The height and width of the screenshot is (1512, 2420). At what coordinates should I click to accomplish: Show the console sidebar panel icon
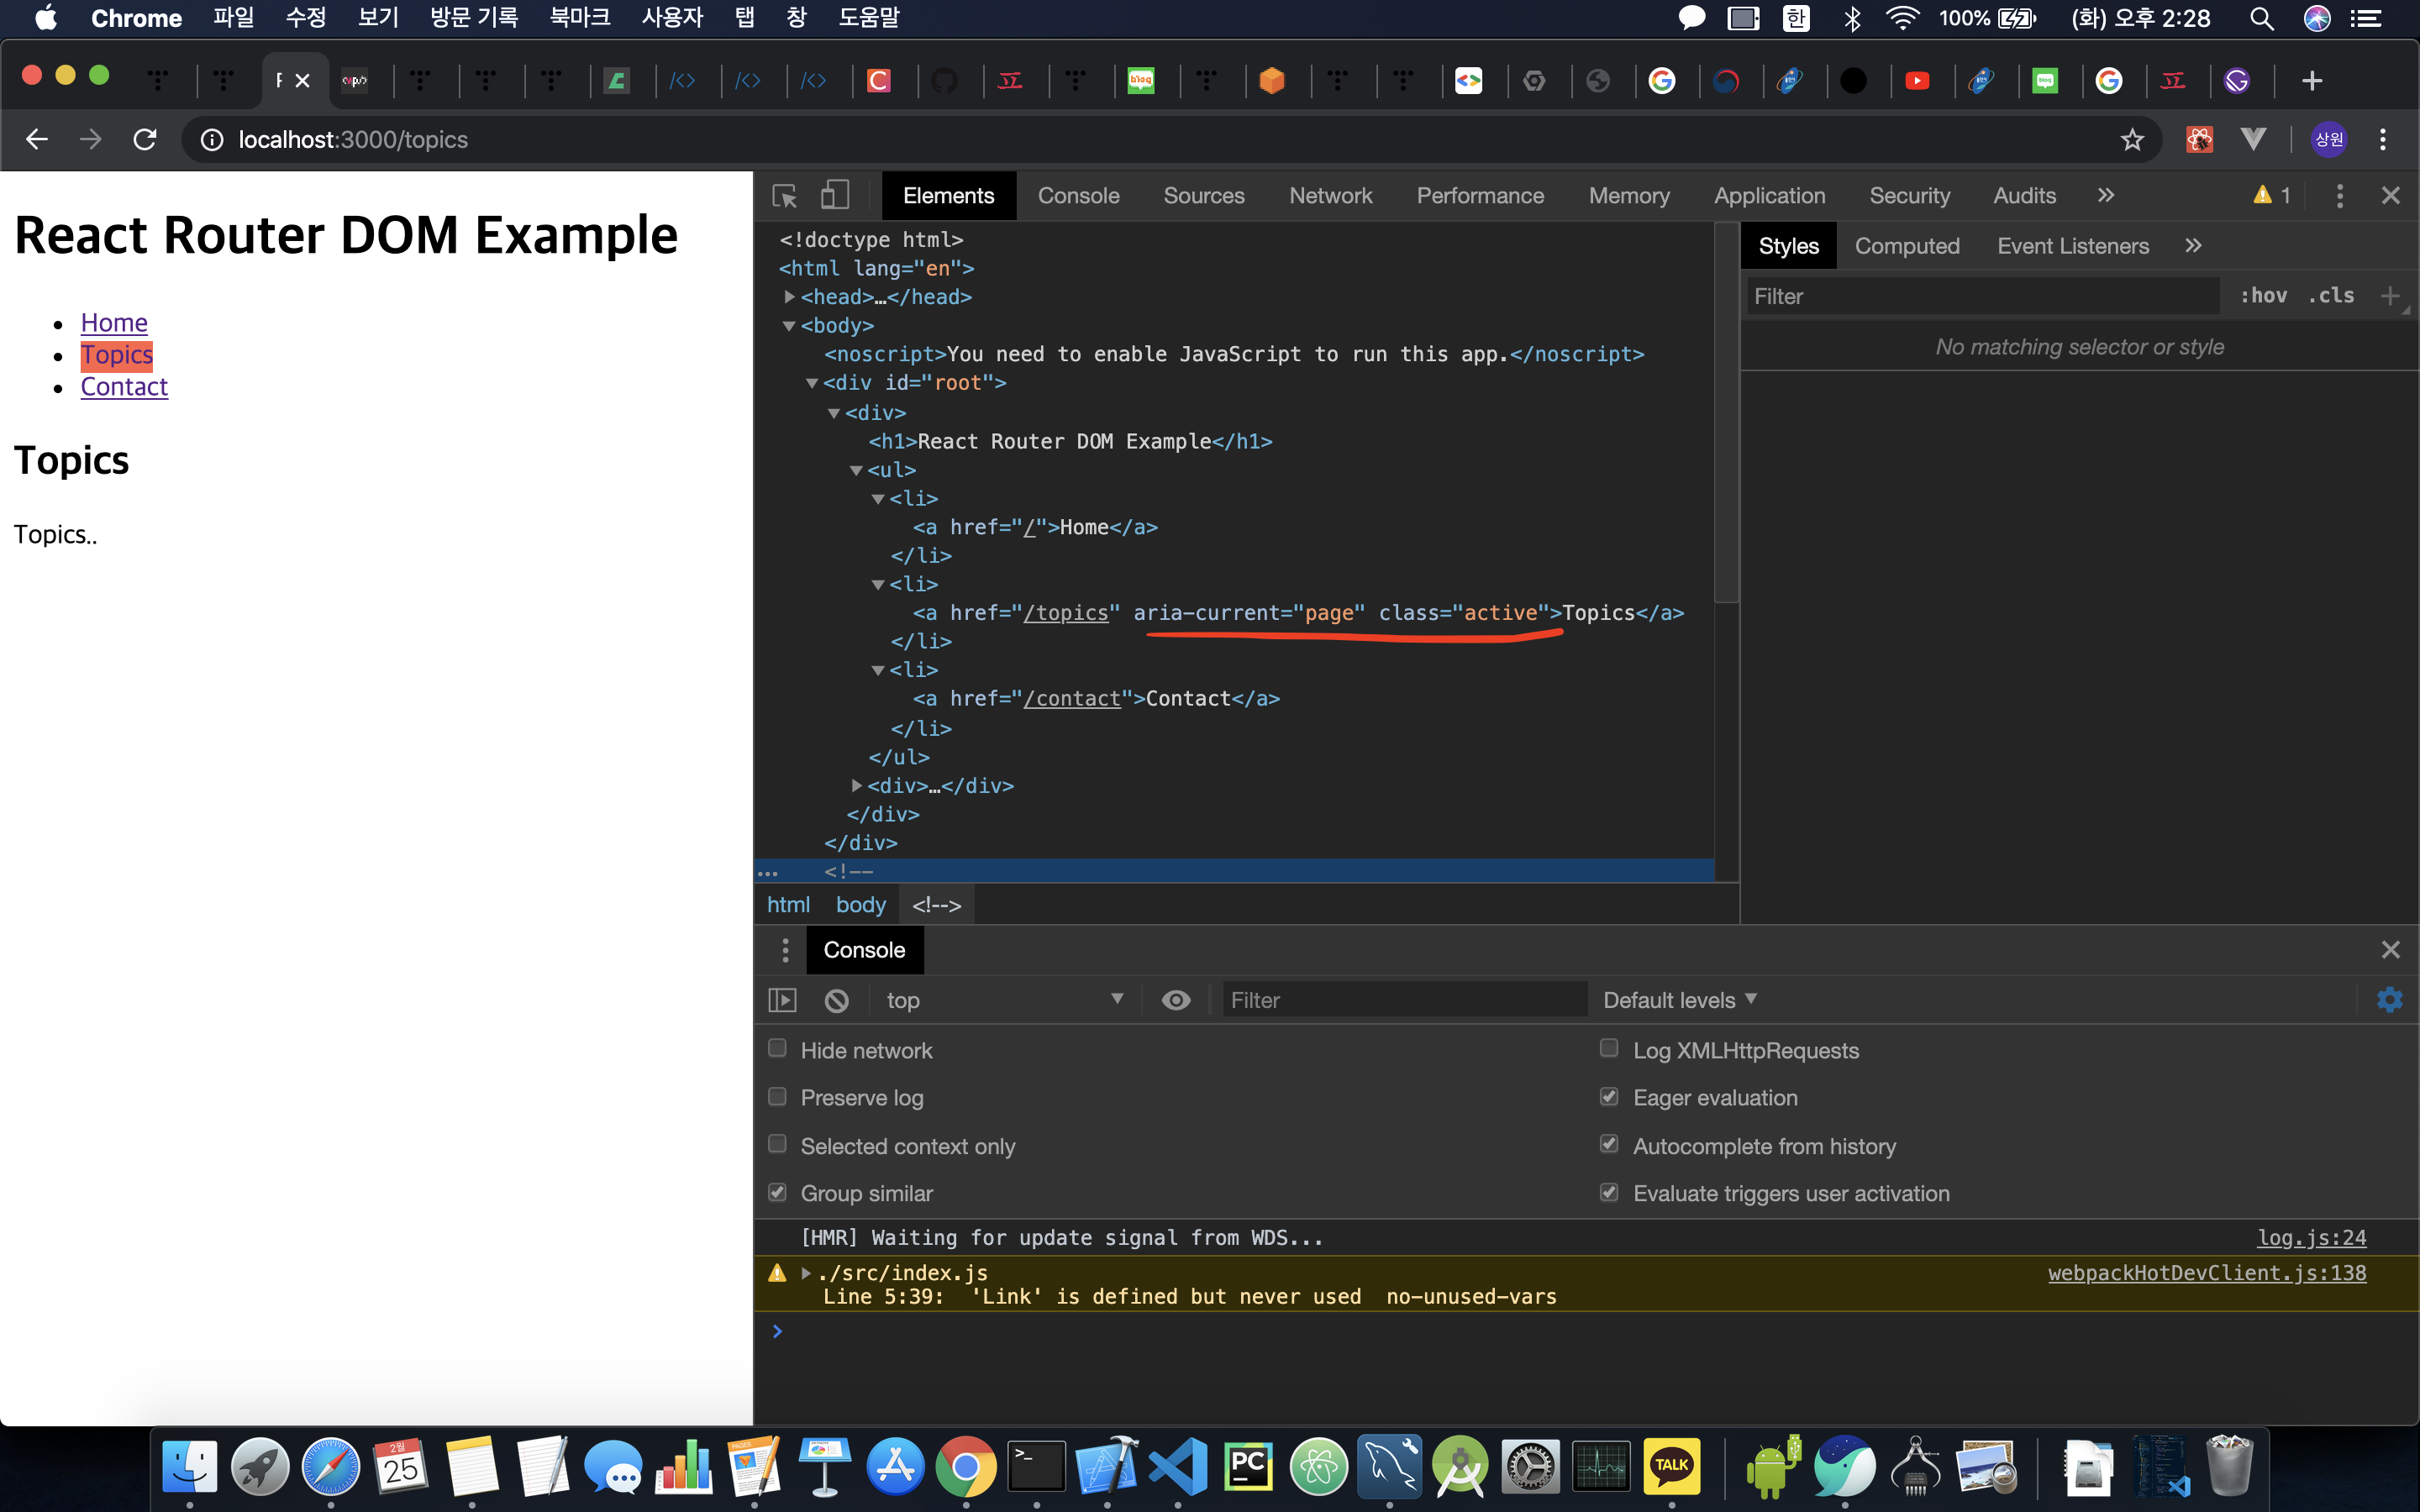pos(782,1000)
